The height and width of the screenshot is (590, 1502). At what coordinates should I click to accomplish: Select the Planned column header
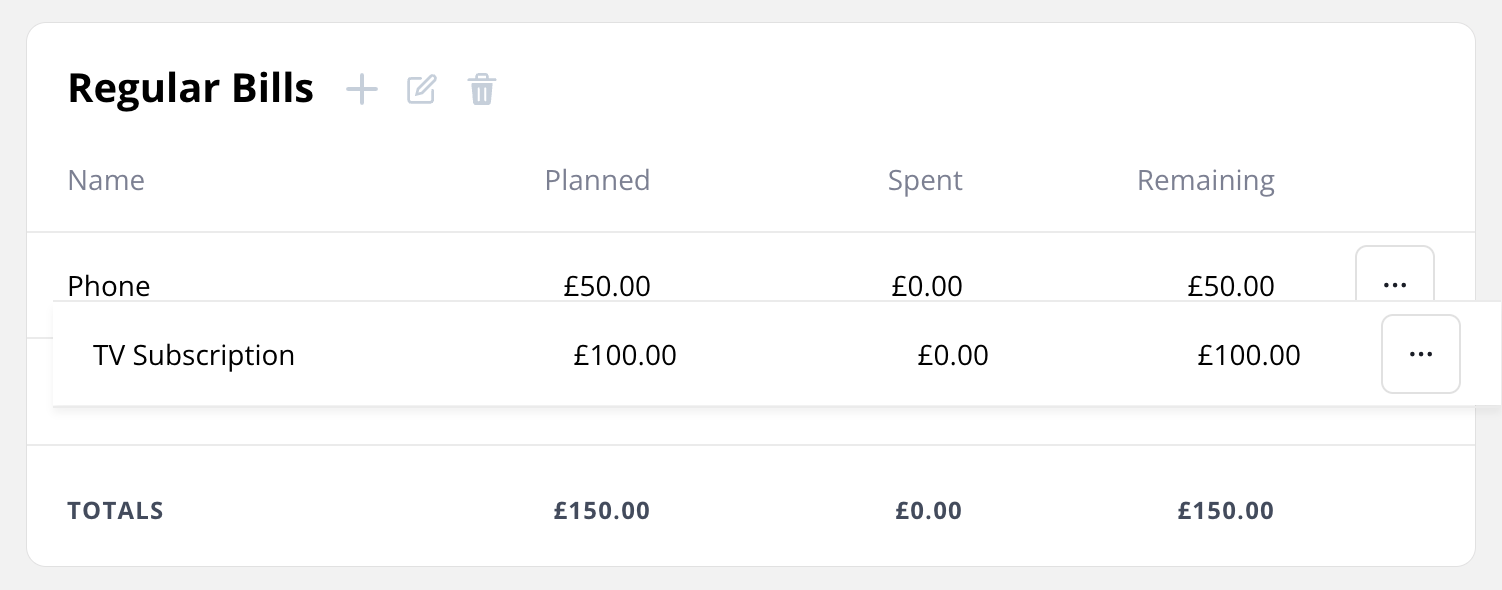tap(597, 180)
